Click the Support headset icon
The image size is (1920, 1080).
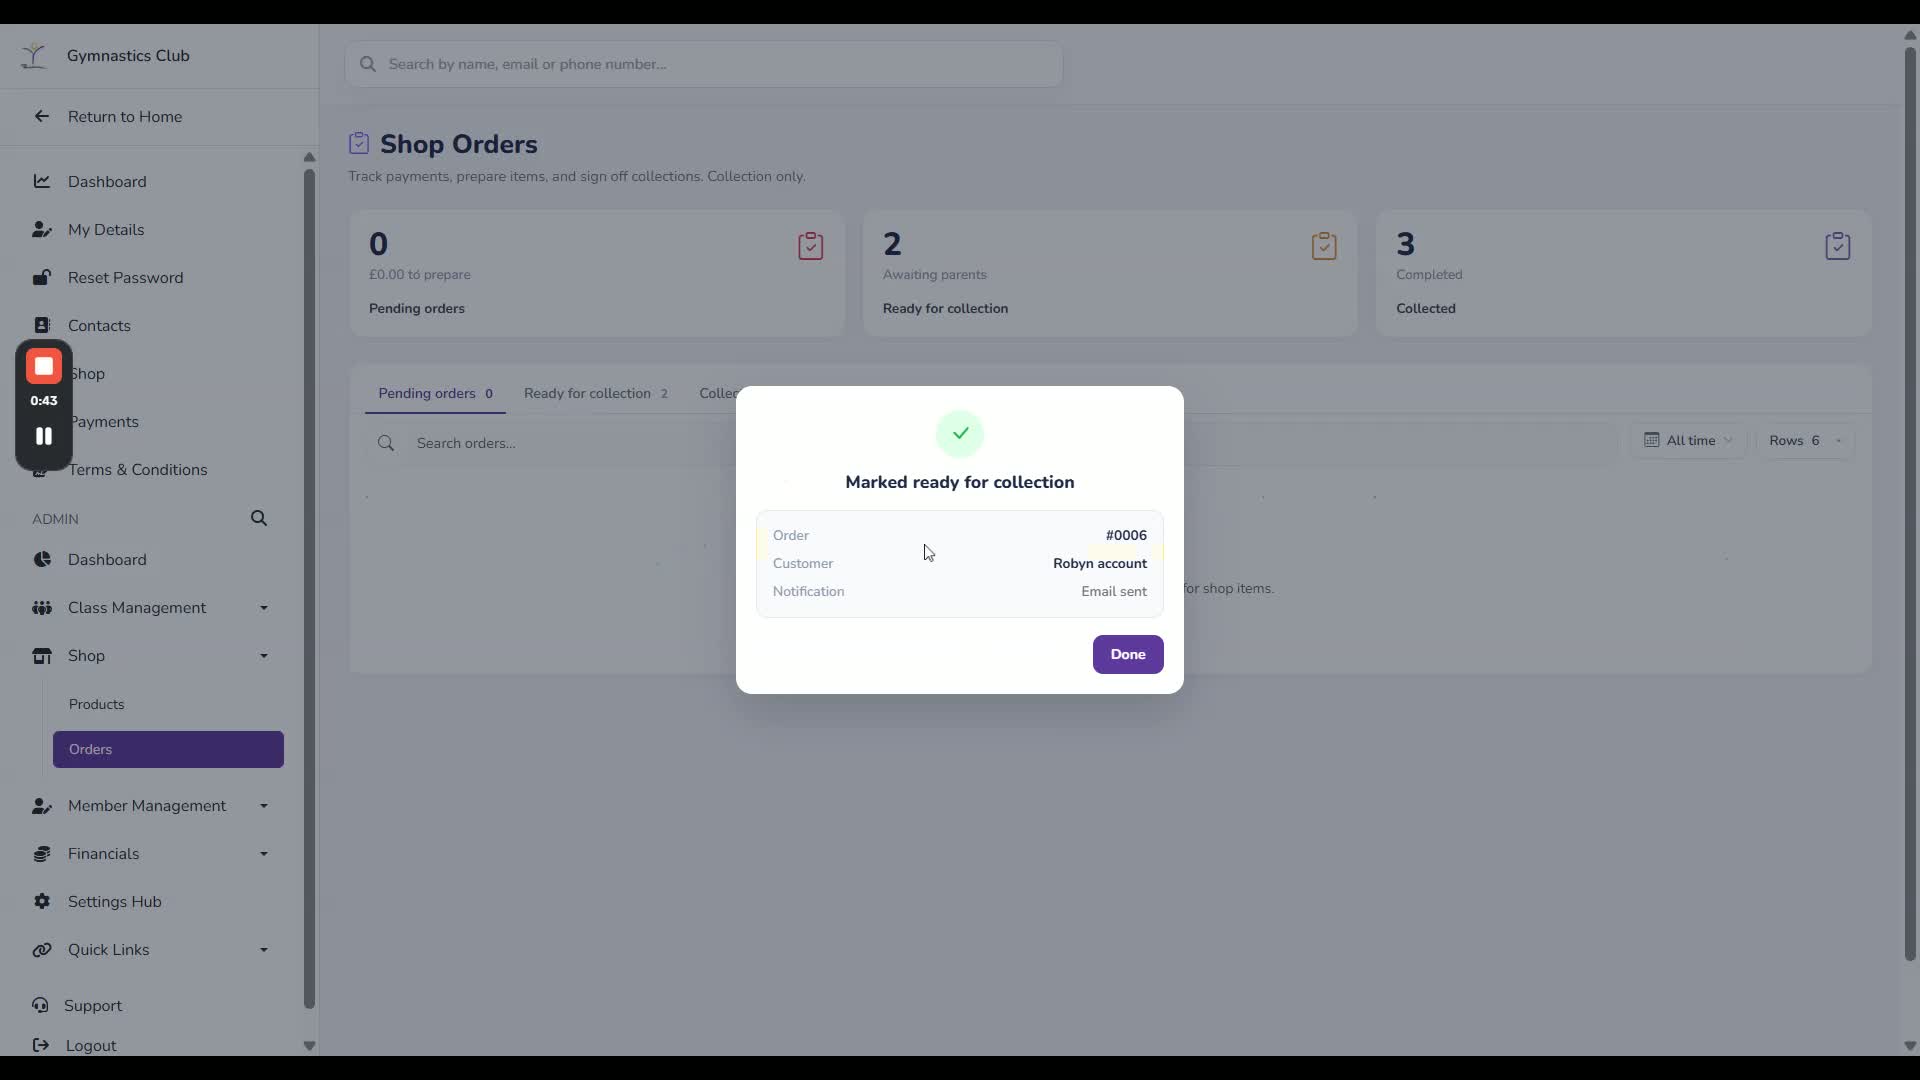pos(40,1005)
